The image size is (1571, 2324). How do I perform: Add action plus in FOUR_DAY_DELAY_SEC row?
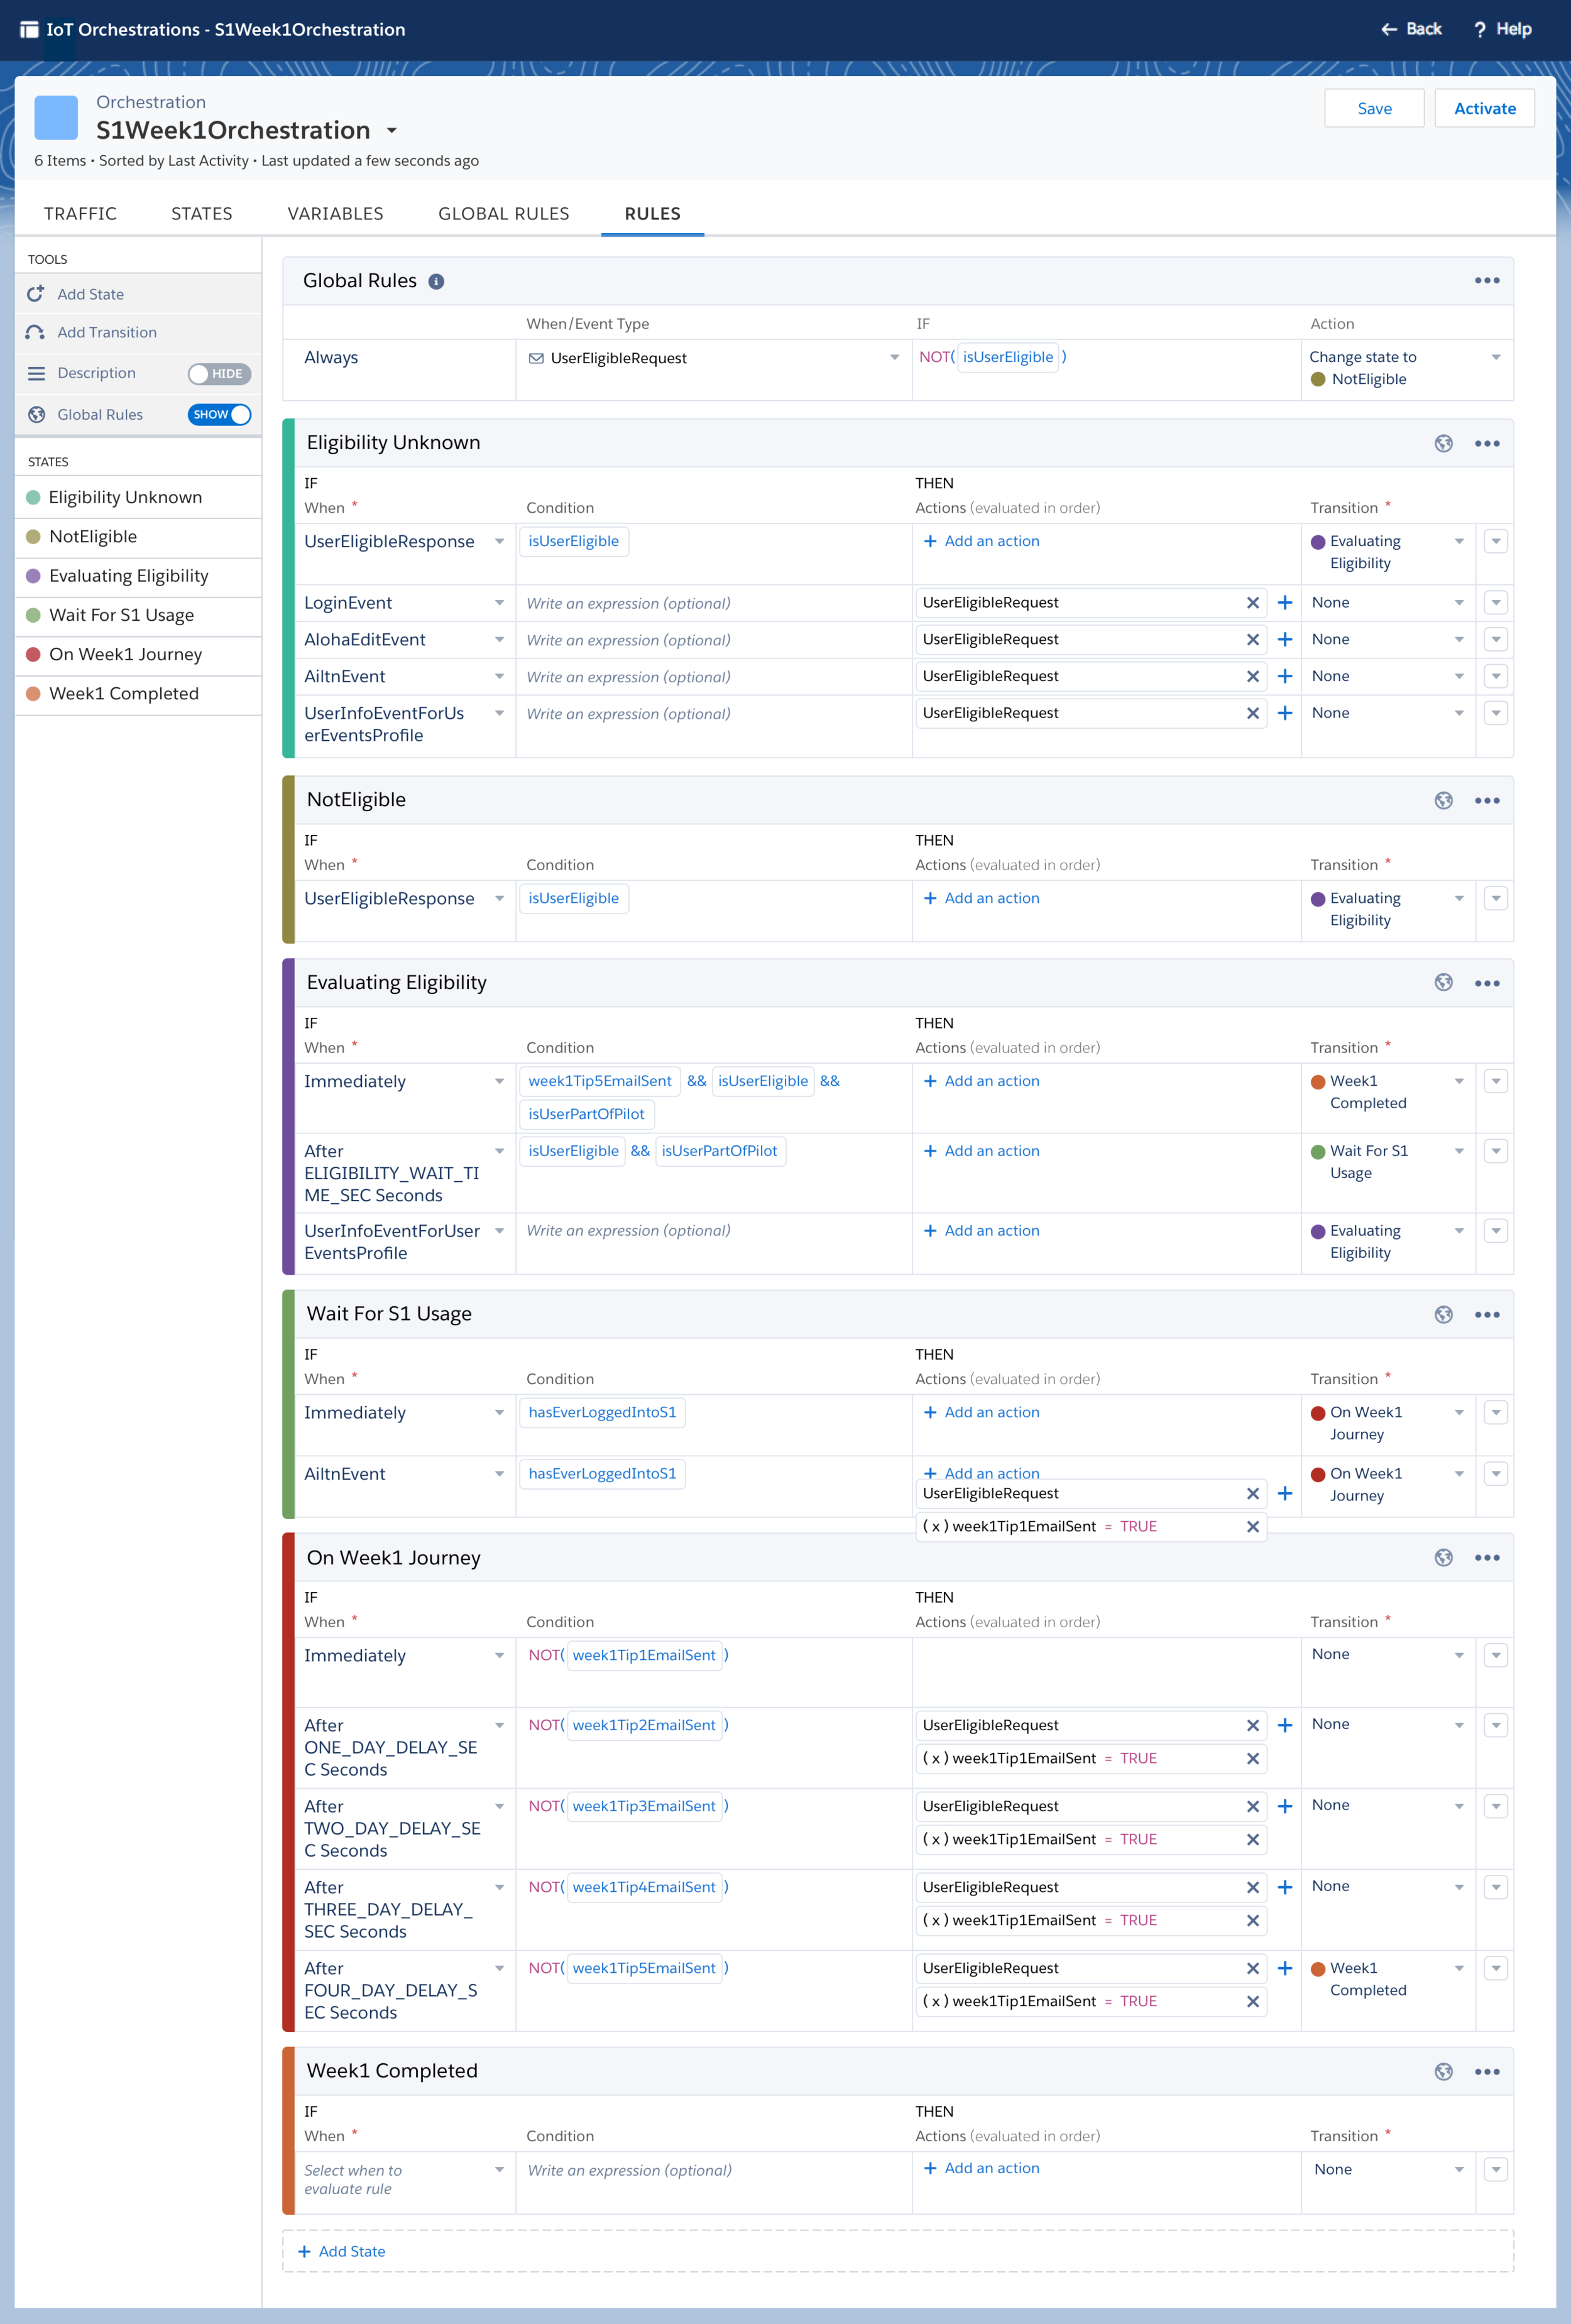click(1285, 1968)
